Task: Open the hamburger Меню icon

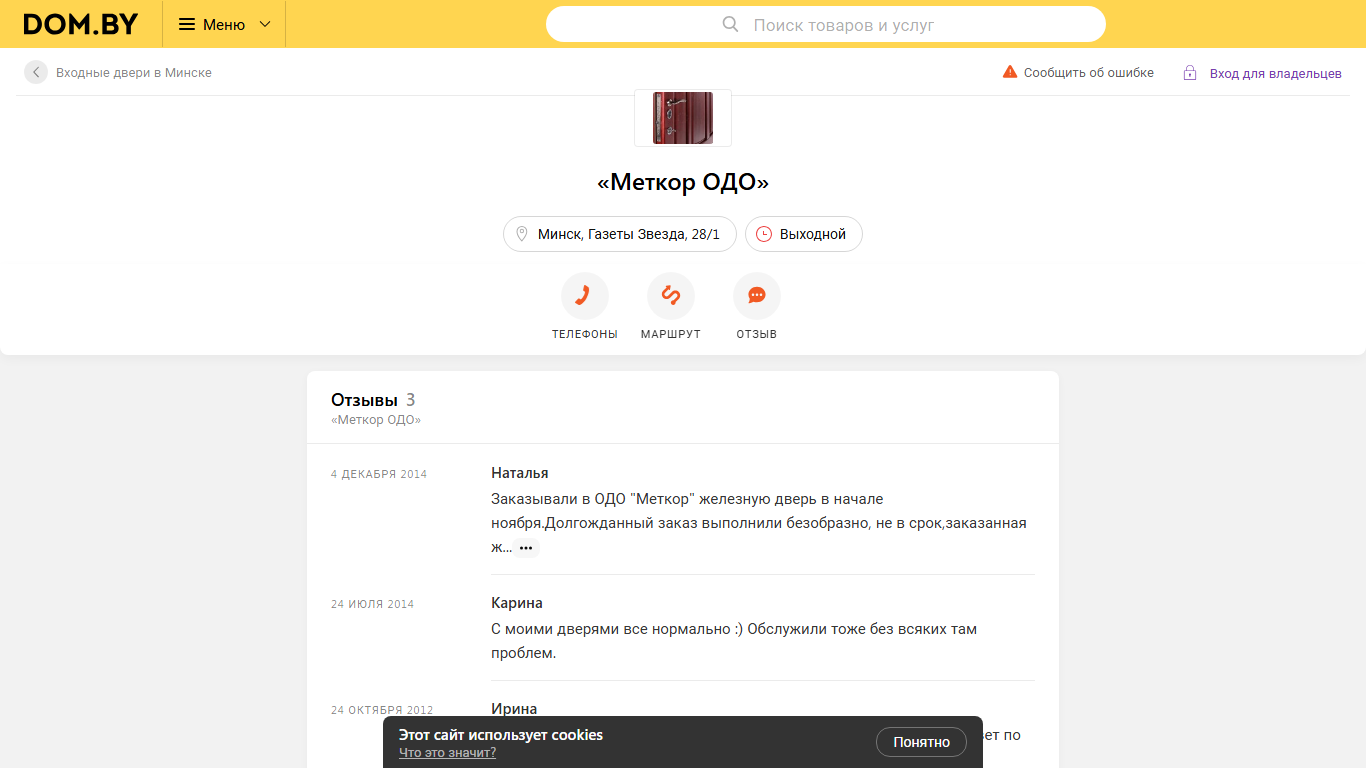Action: coord(187,24)
